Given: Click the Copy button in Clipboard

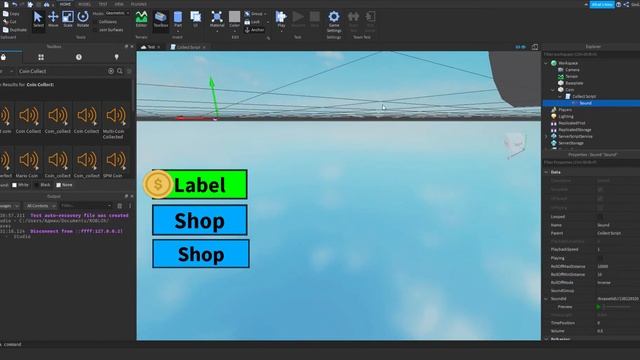Looking at the screenshot, I should click(x=11, y=14).
